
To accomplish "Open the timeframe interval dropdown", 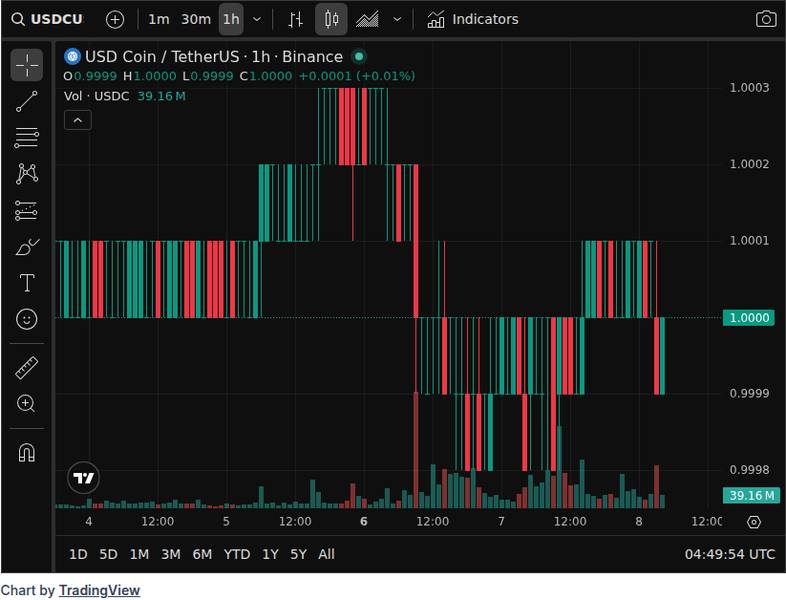I will point(257,20).
